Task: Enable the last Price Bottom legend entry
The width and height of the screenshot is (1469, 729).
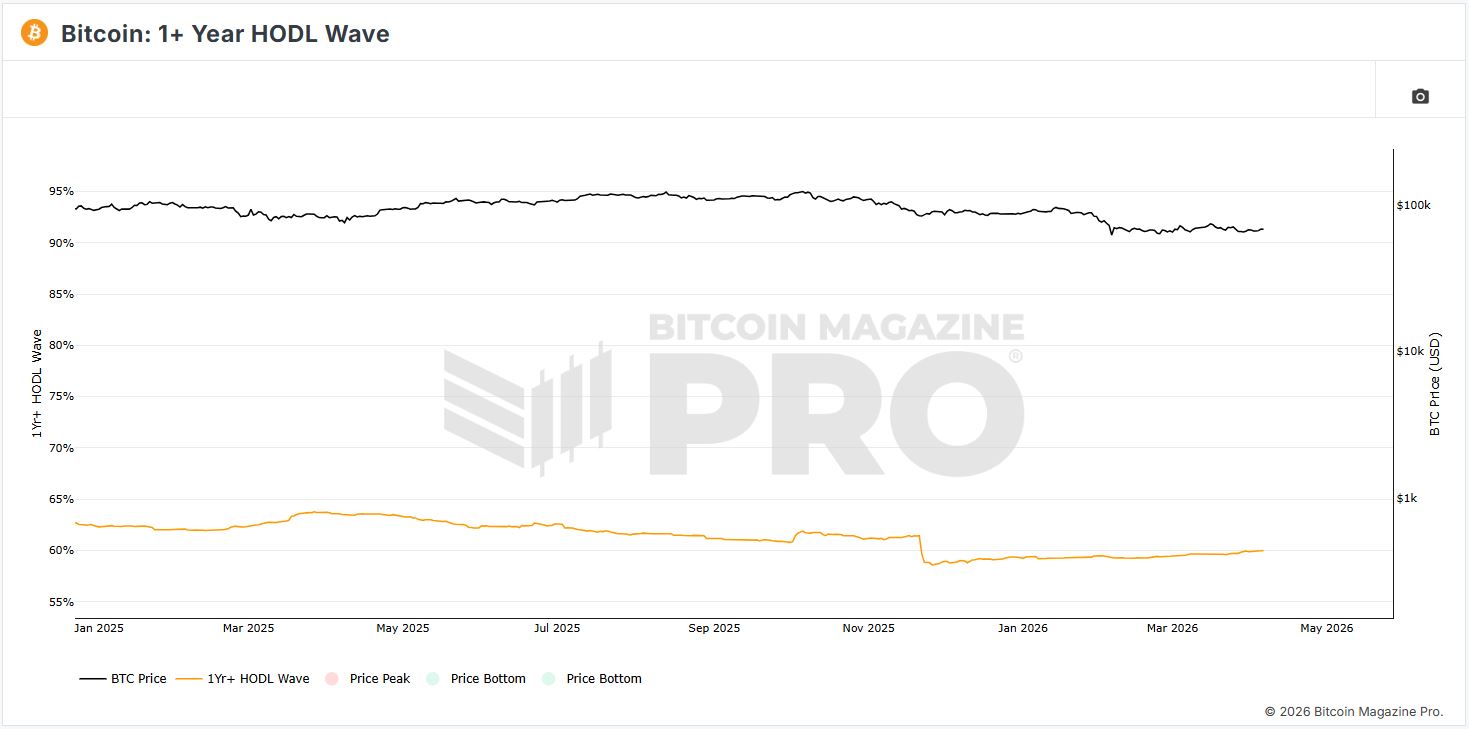Action: point(604,679)
